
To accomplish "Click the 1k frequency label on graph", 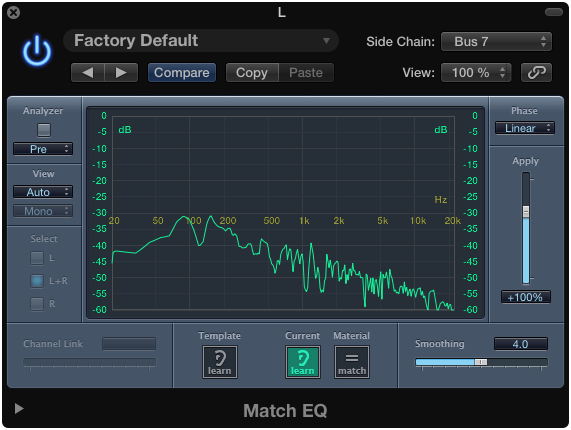I will 304,221.
